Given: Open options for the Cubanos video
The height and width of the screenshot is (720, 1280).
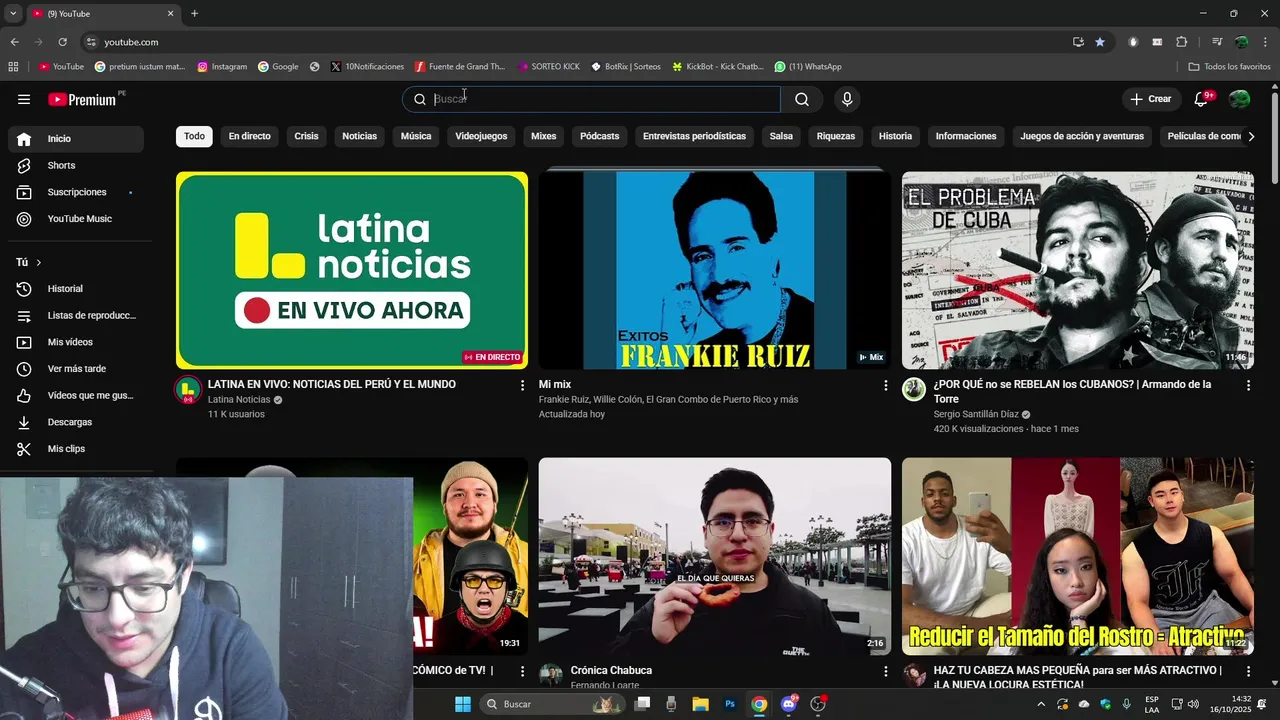Looking at the screenshot, I should click(x=1248, y=385).
